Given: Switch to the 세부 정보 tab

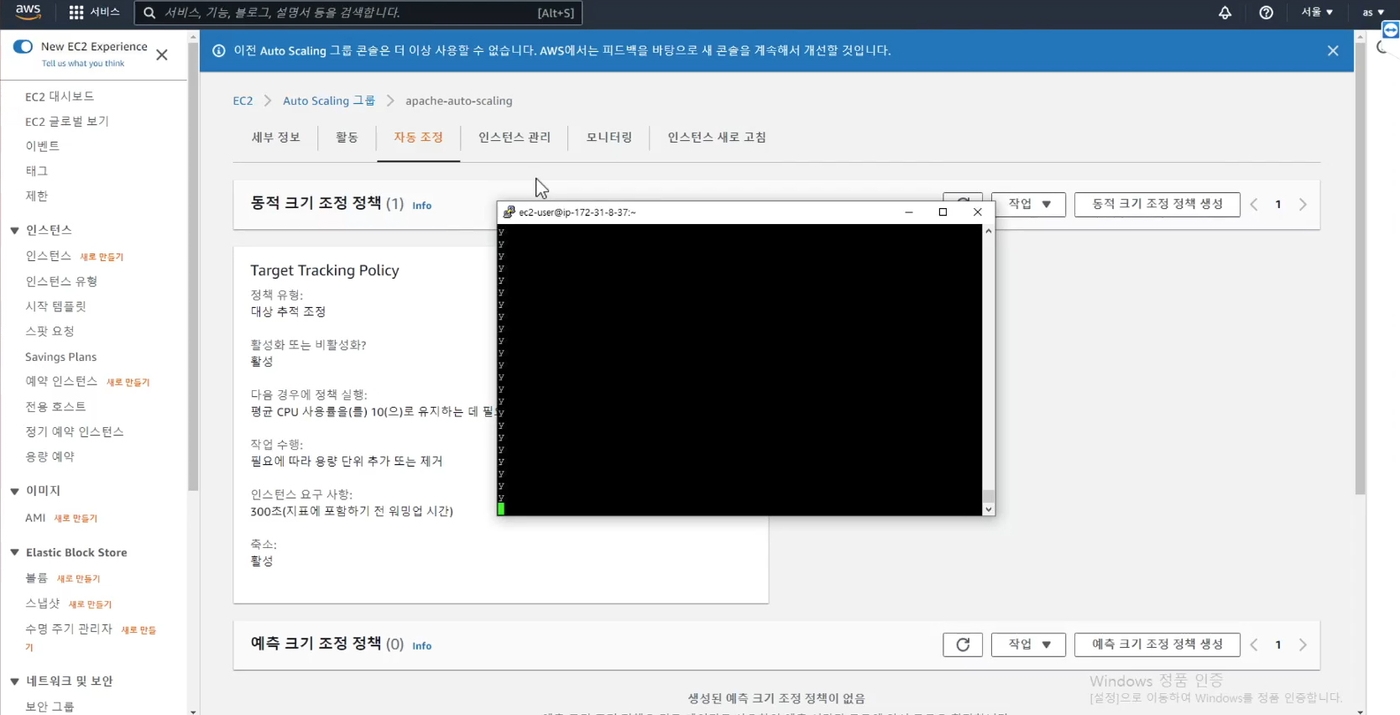Looking at the screenshot, I should [275, 138].
